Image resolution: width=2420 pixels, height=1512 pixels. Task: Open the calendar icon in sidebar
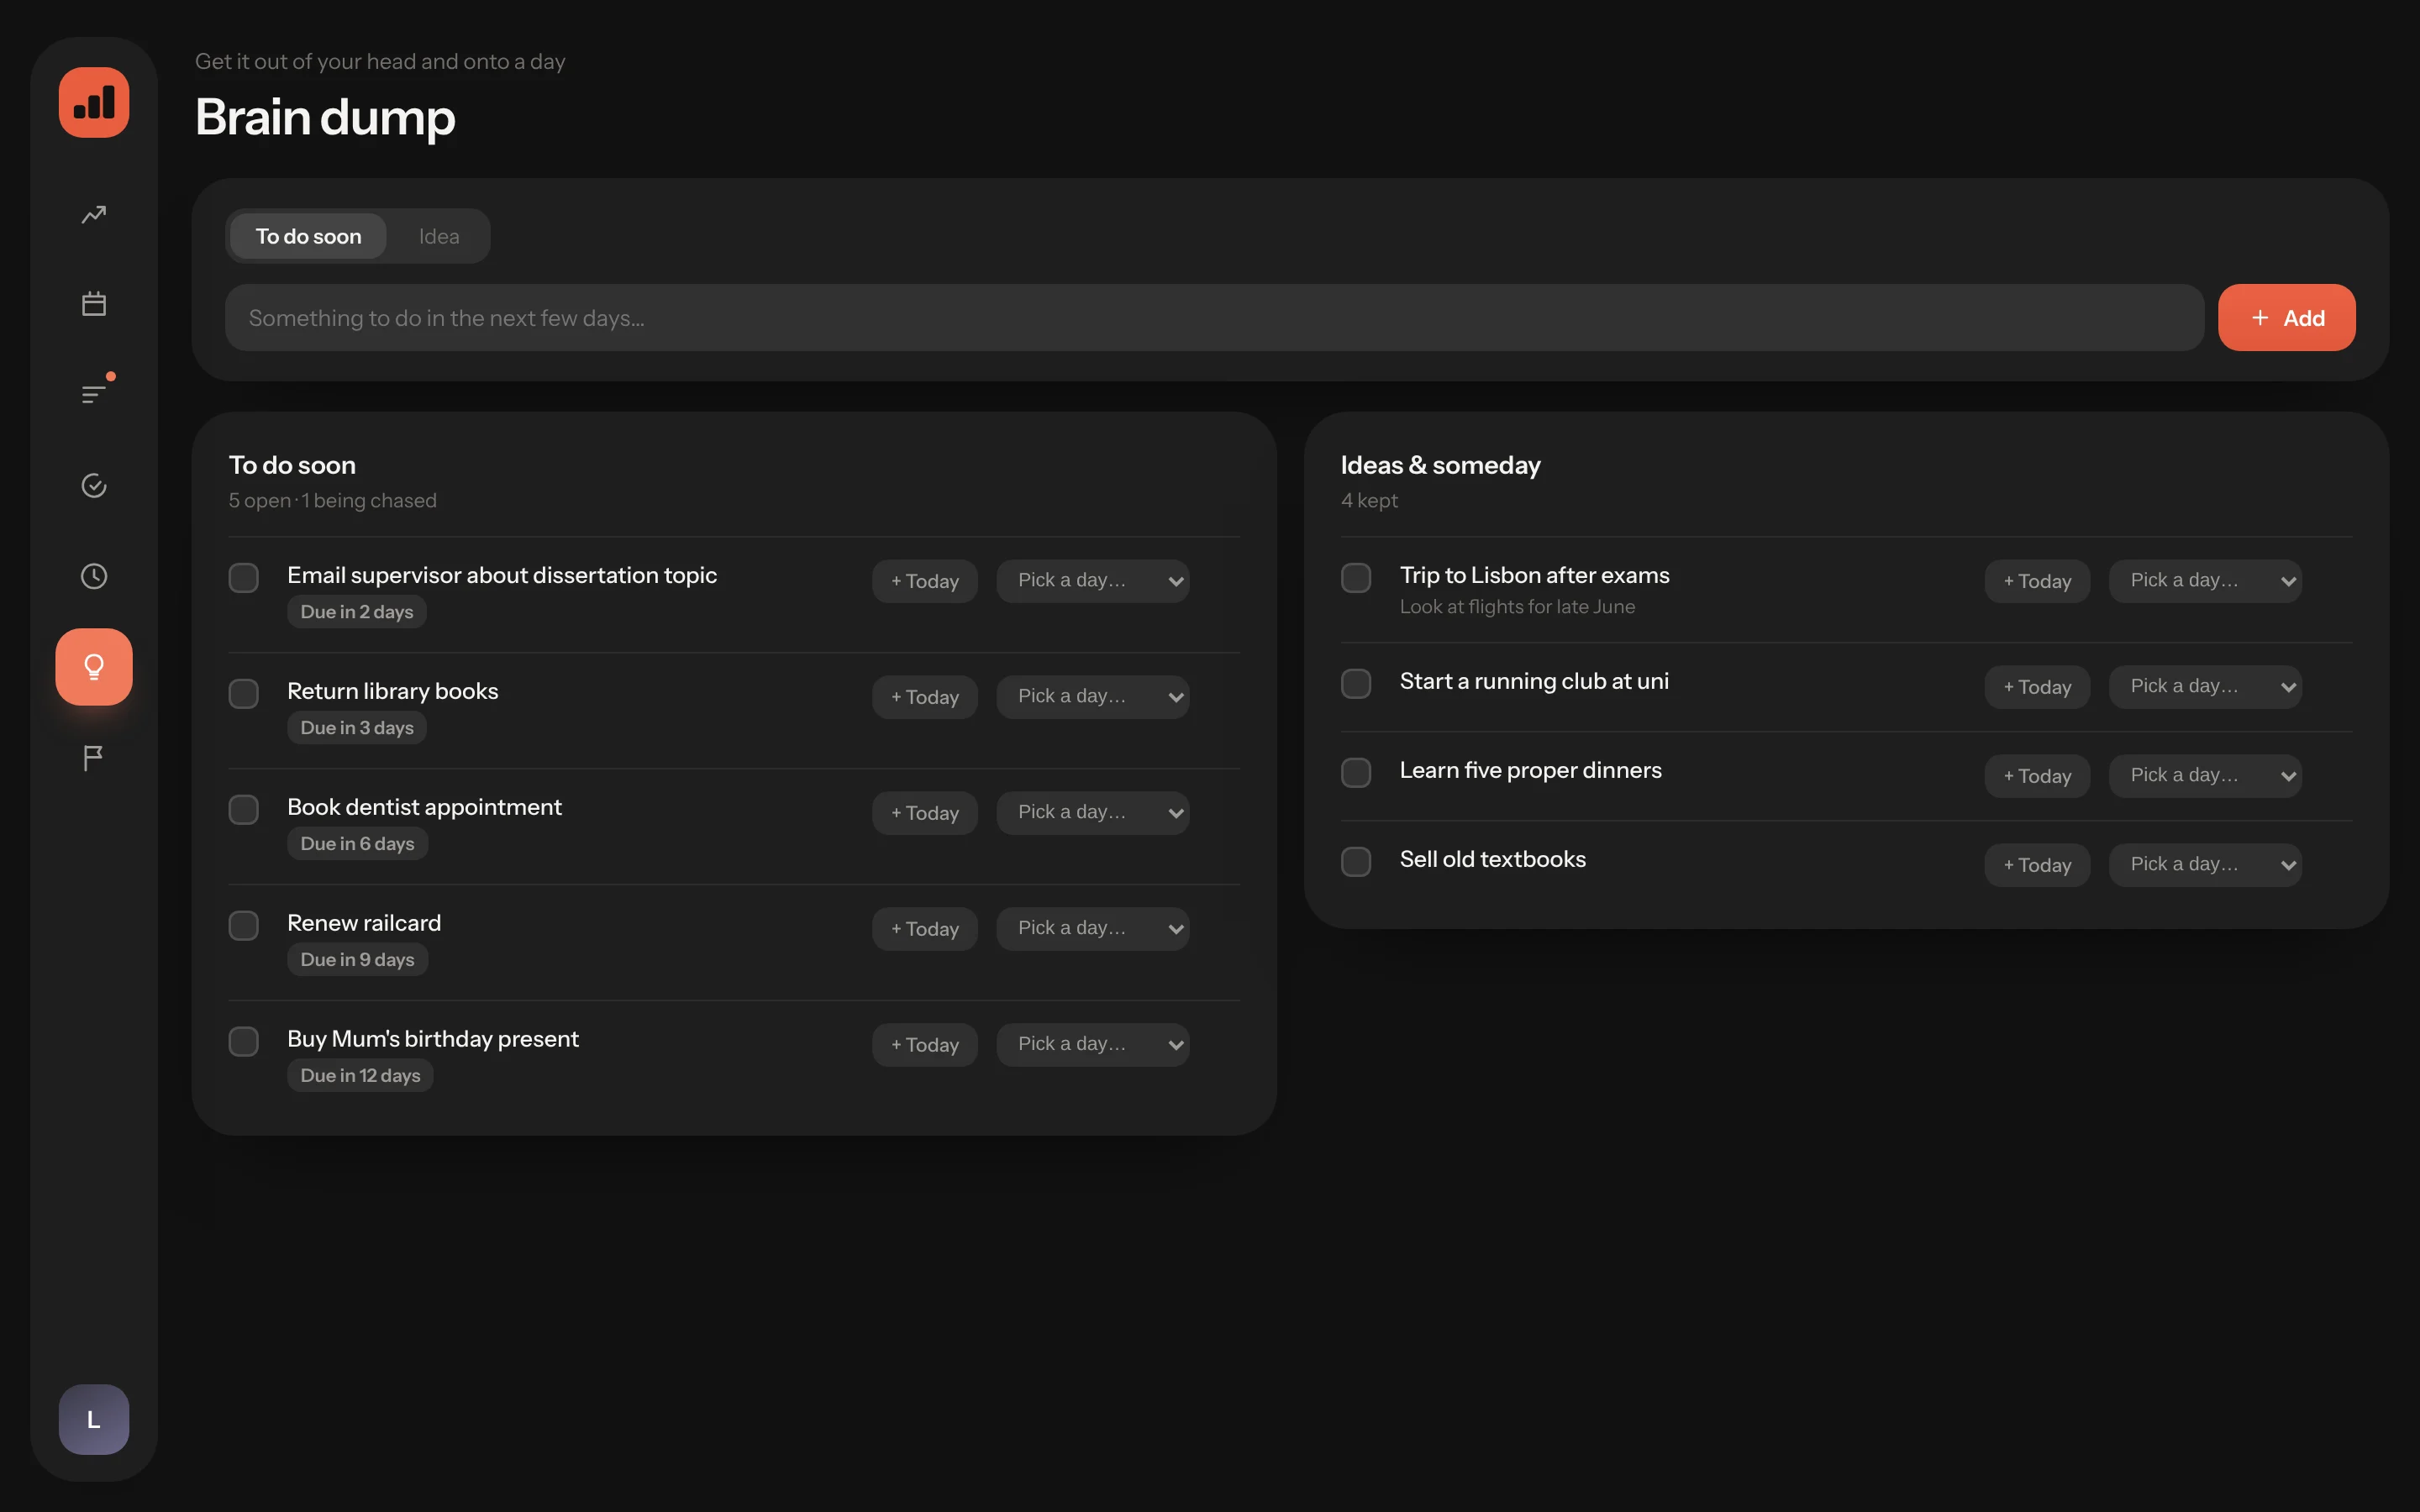pyautogui.click(x=94, y=304)
